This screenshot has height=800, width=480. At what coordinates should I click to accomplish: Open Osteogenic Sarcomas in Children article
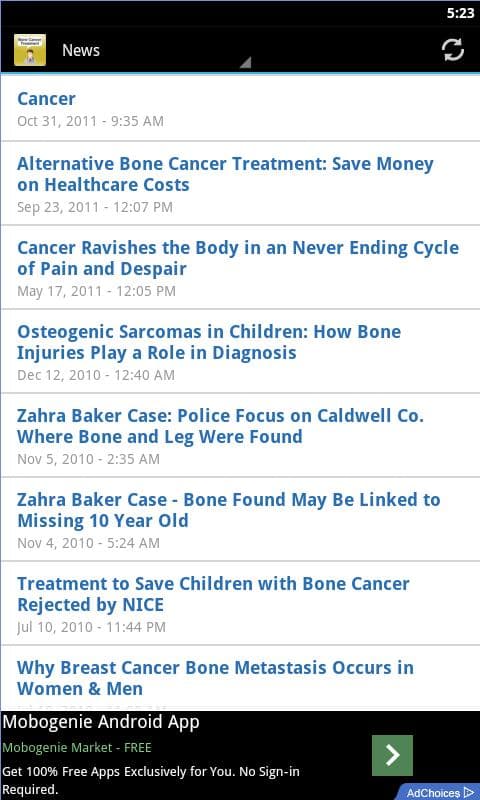240,352
